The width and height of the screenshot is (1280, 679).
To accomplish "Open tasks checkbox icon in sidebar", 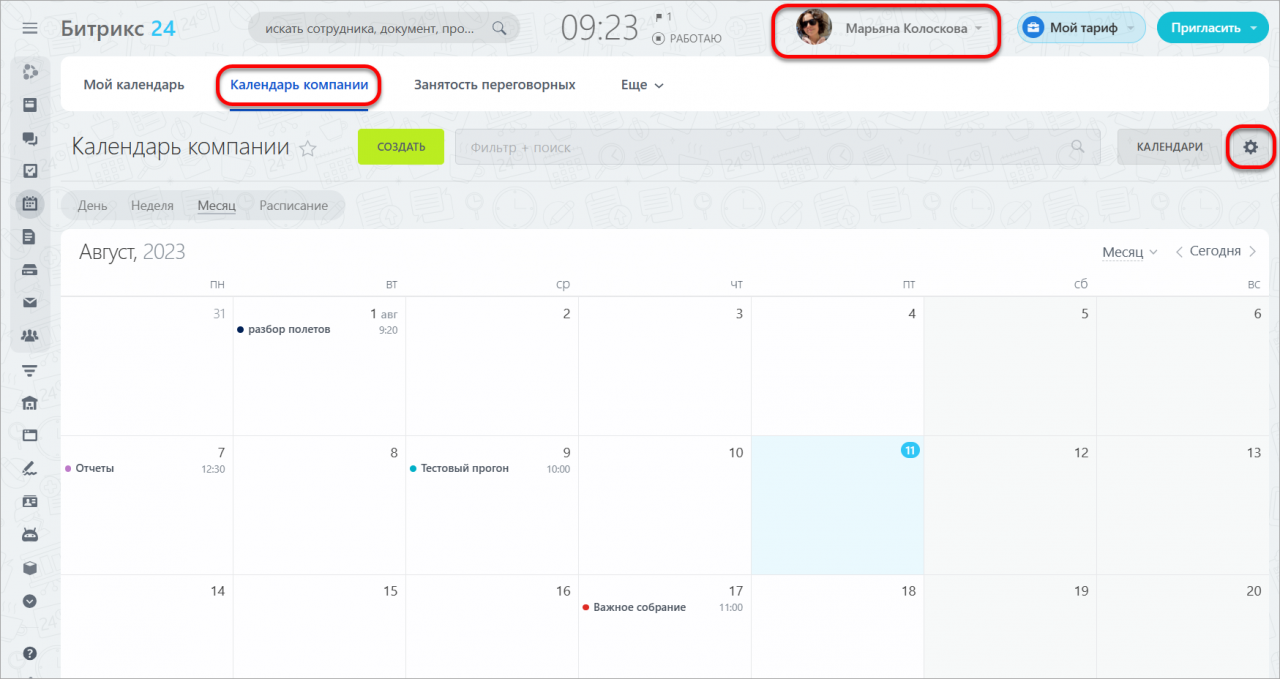I will tap(30, 171).
